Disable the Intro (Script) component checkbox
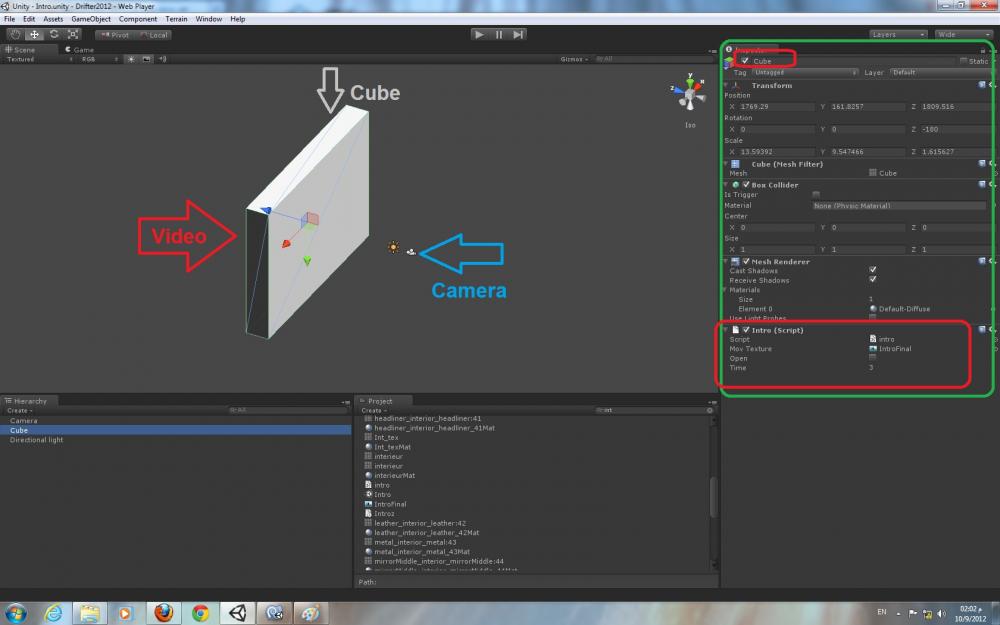Screen dimensions: 1000x625 (746, 330)
